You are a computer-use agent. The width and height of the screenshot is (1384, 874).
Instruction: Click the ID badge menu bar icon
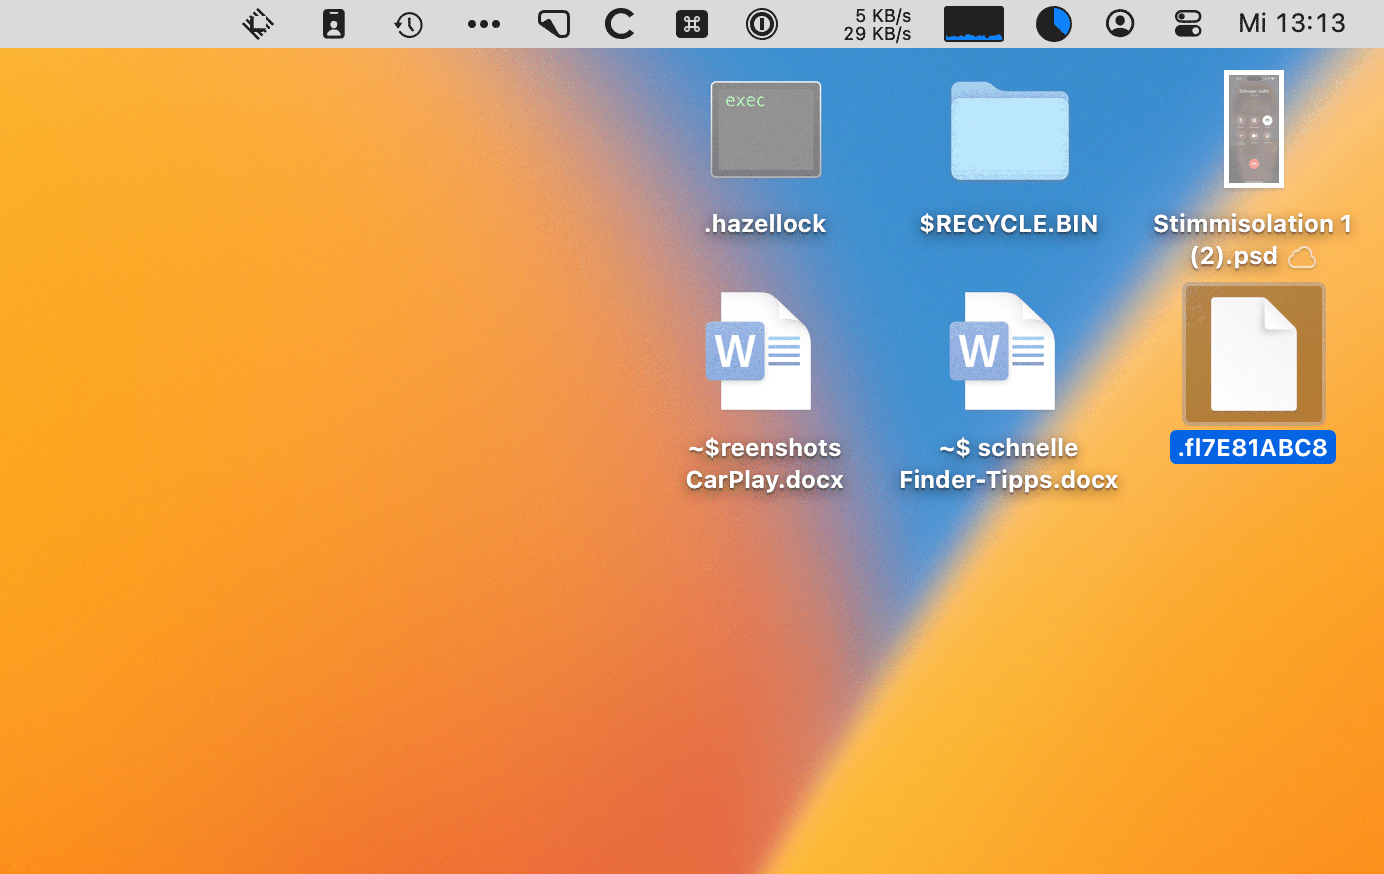334,24
